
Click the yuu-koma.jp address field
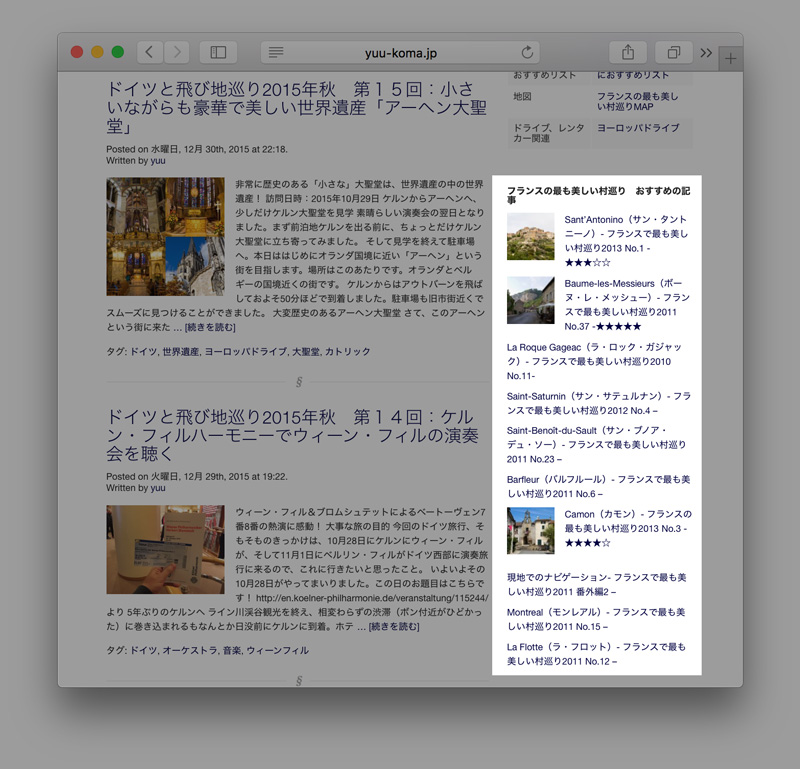(x=400, y=52)
